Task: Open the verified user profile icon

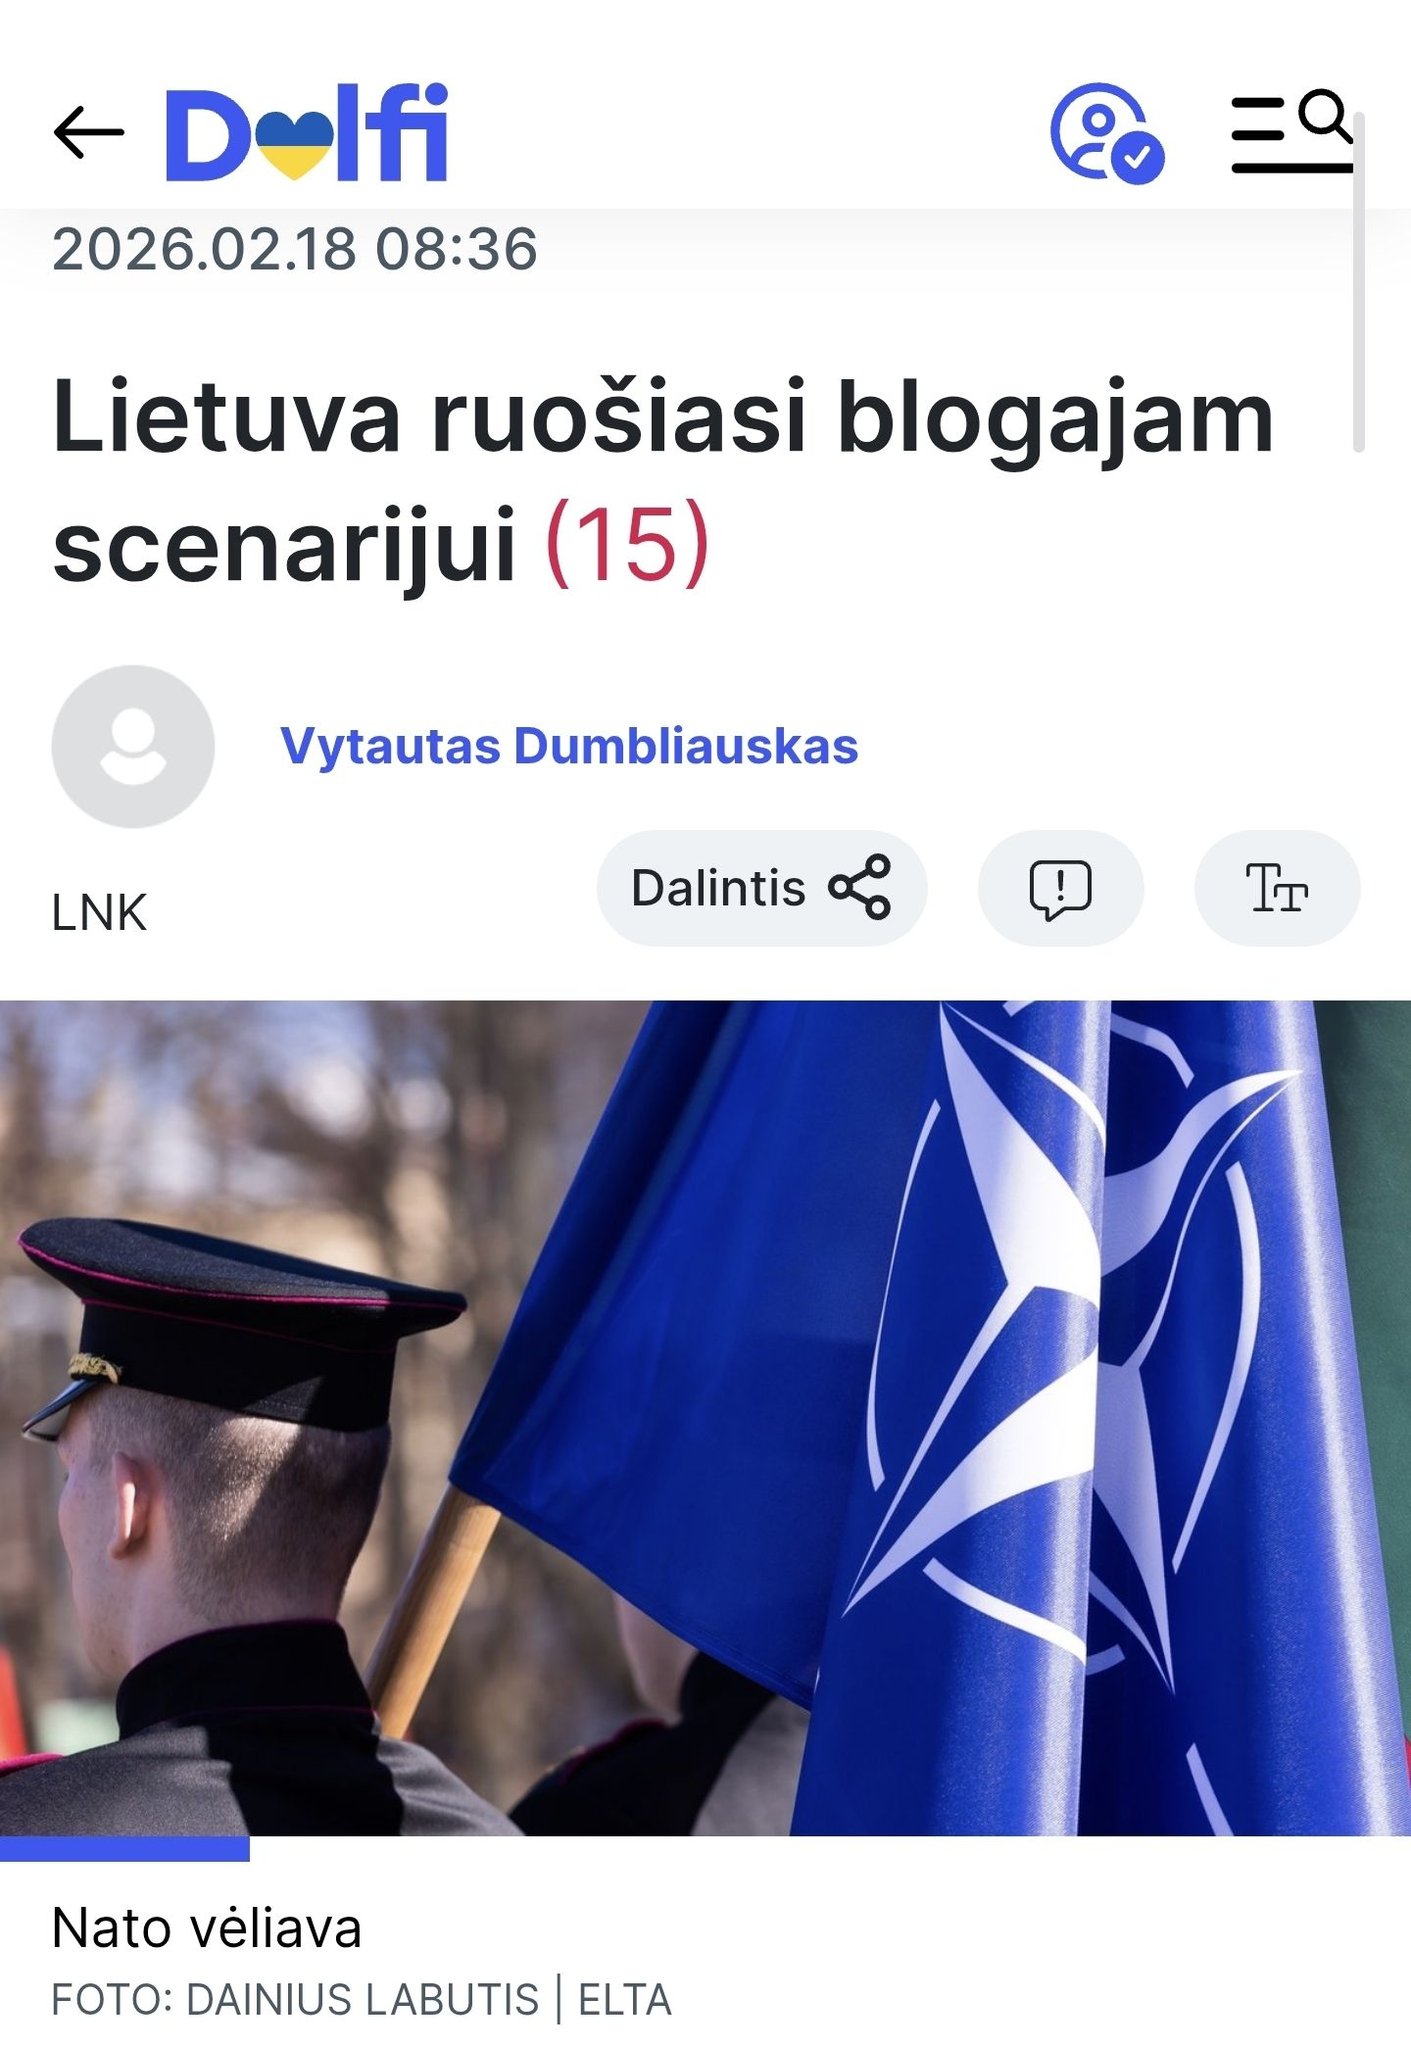Action: 1106,133
